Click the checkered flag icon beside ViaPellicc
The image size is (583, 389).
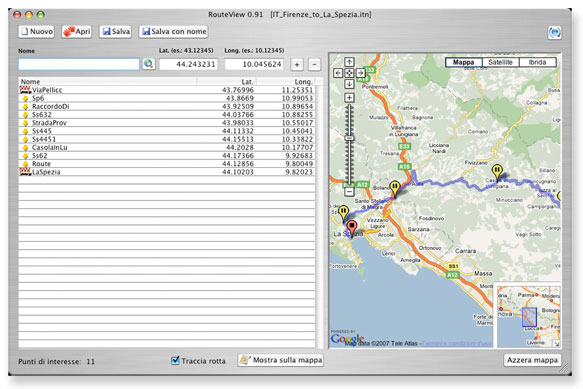coord(25,90)
